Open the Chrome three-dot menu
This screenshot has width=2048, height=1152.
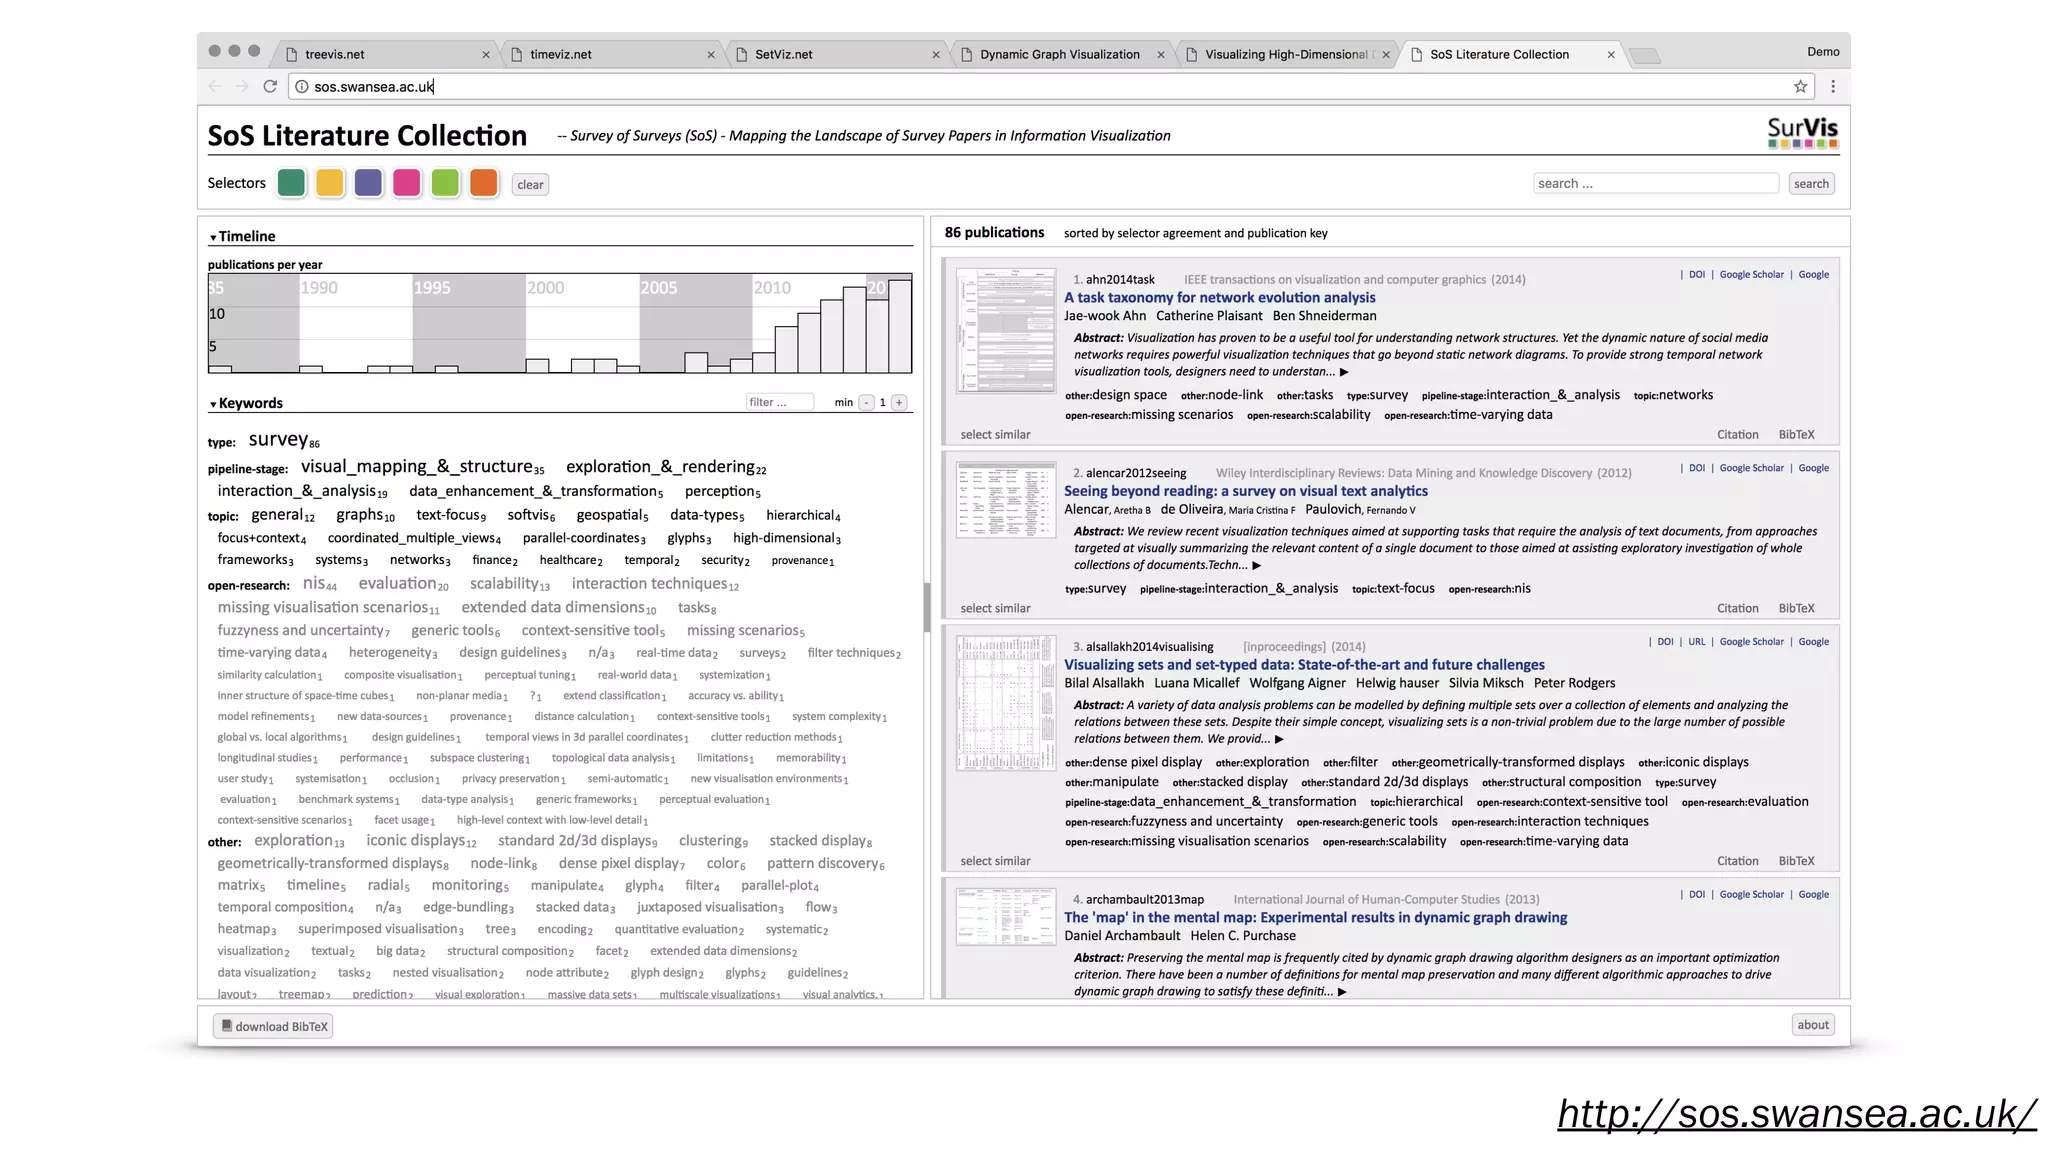click(x=1833, y=87)
